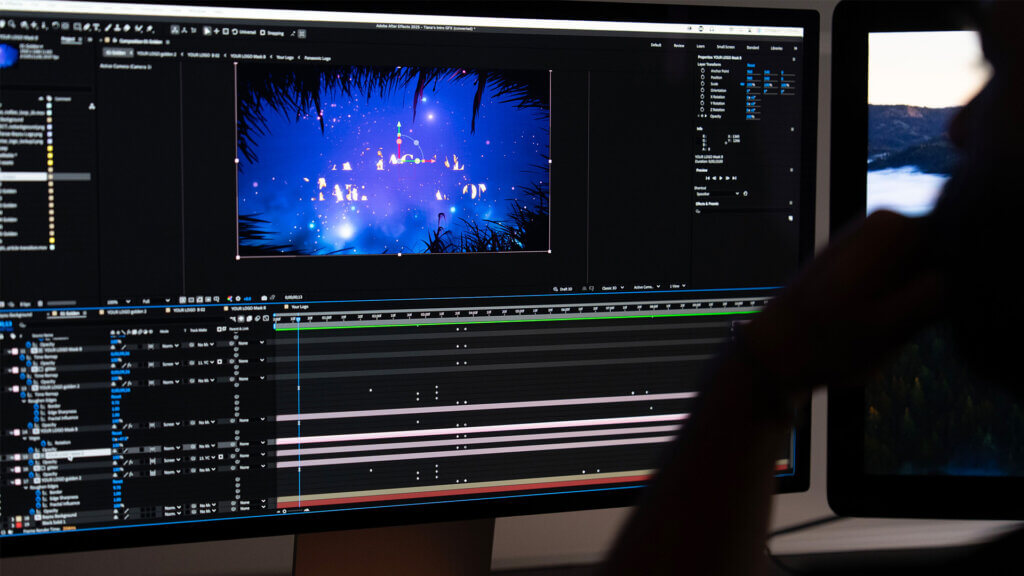1024x576 pixels.
Task: Select the Rectangle shape tool
Action: [77, 27]
